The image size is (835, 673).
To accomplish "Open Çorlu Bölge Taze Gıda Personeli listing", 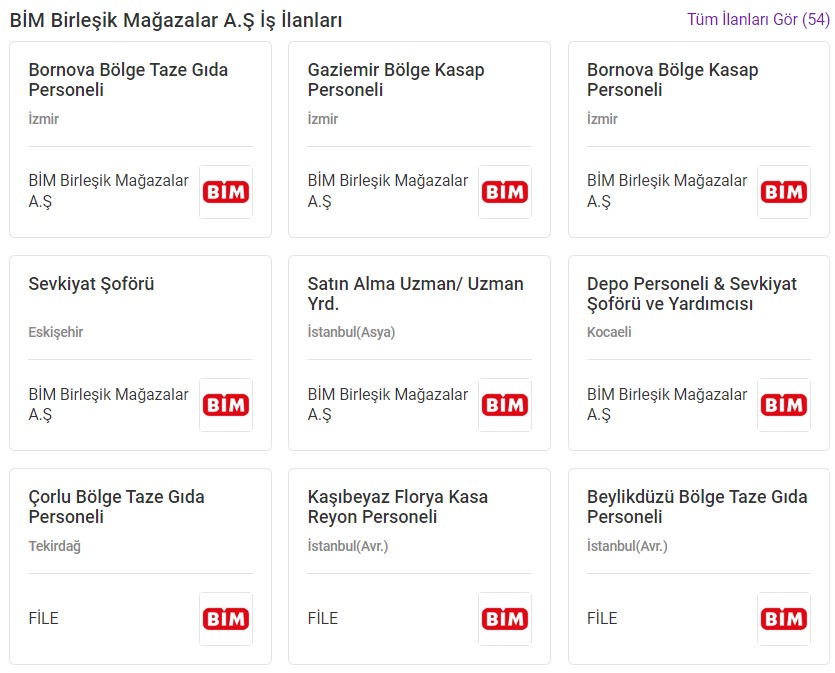I will click(x=117, y=506).
